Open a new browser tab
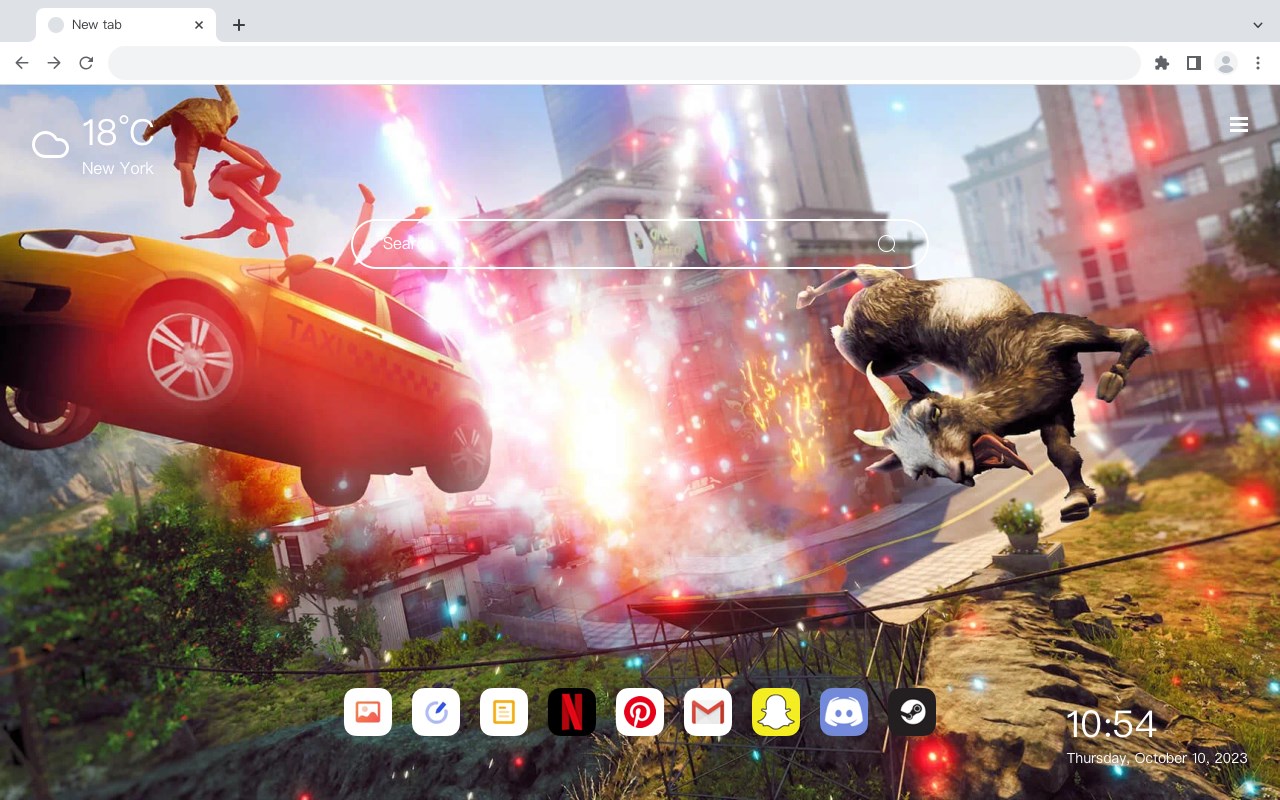 [x=238, y=24]
